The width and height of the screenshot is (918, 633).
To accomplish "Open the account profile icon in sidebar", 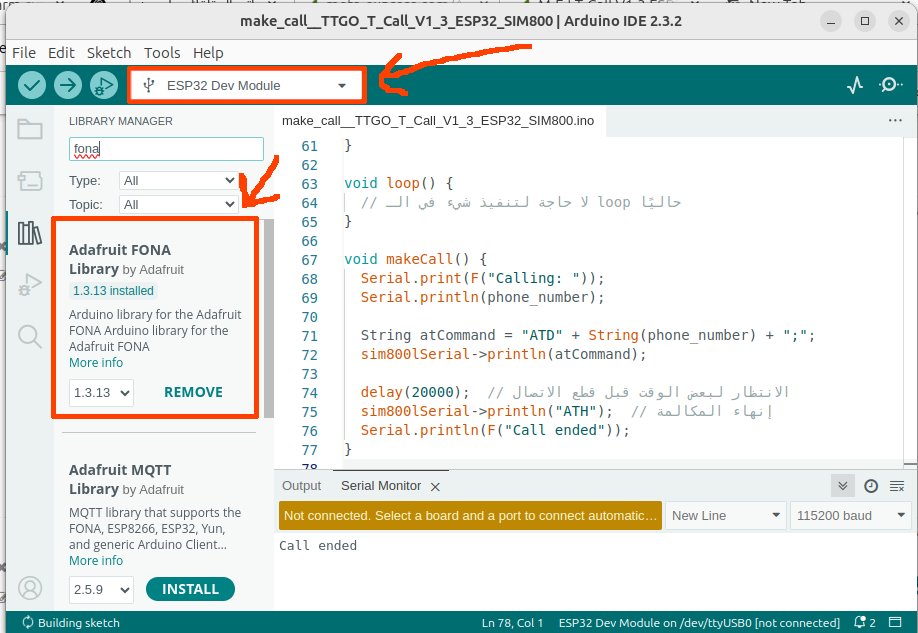I will [30, 587].
